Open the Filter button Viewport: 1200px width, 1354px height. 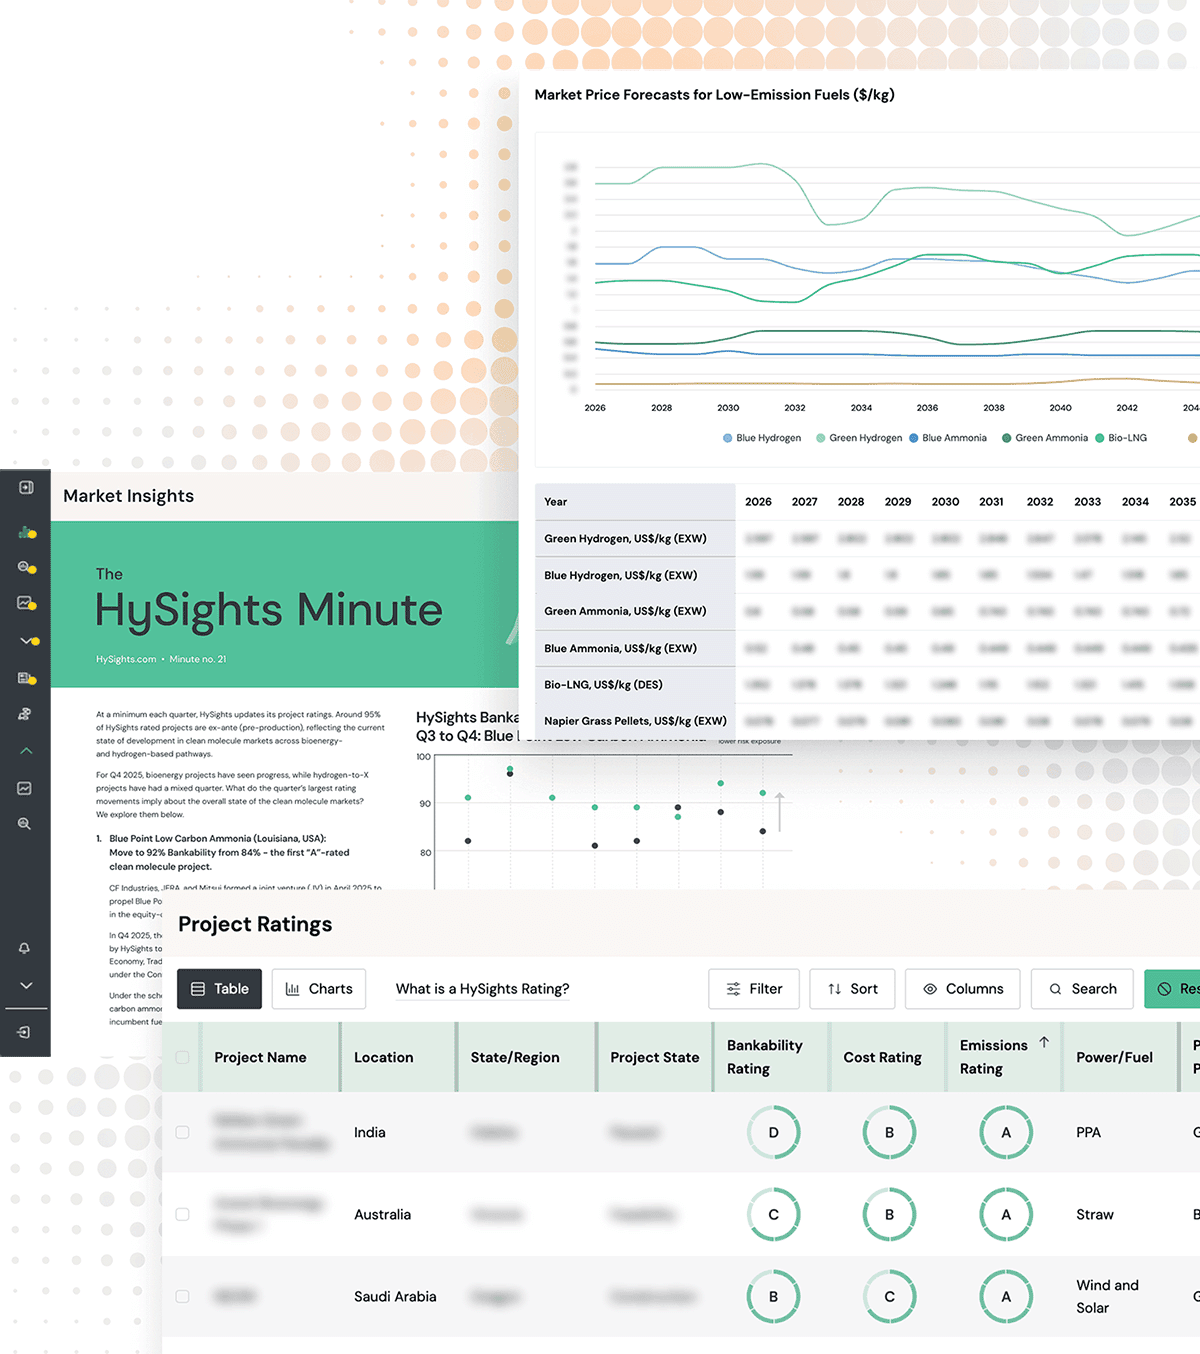point(754,989)
